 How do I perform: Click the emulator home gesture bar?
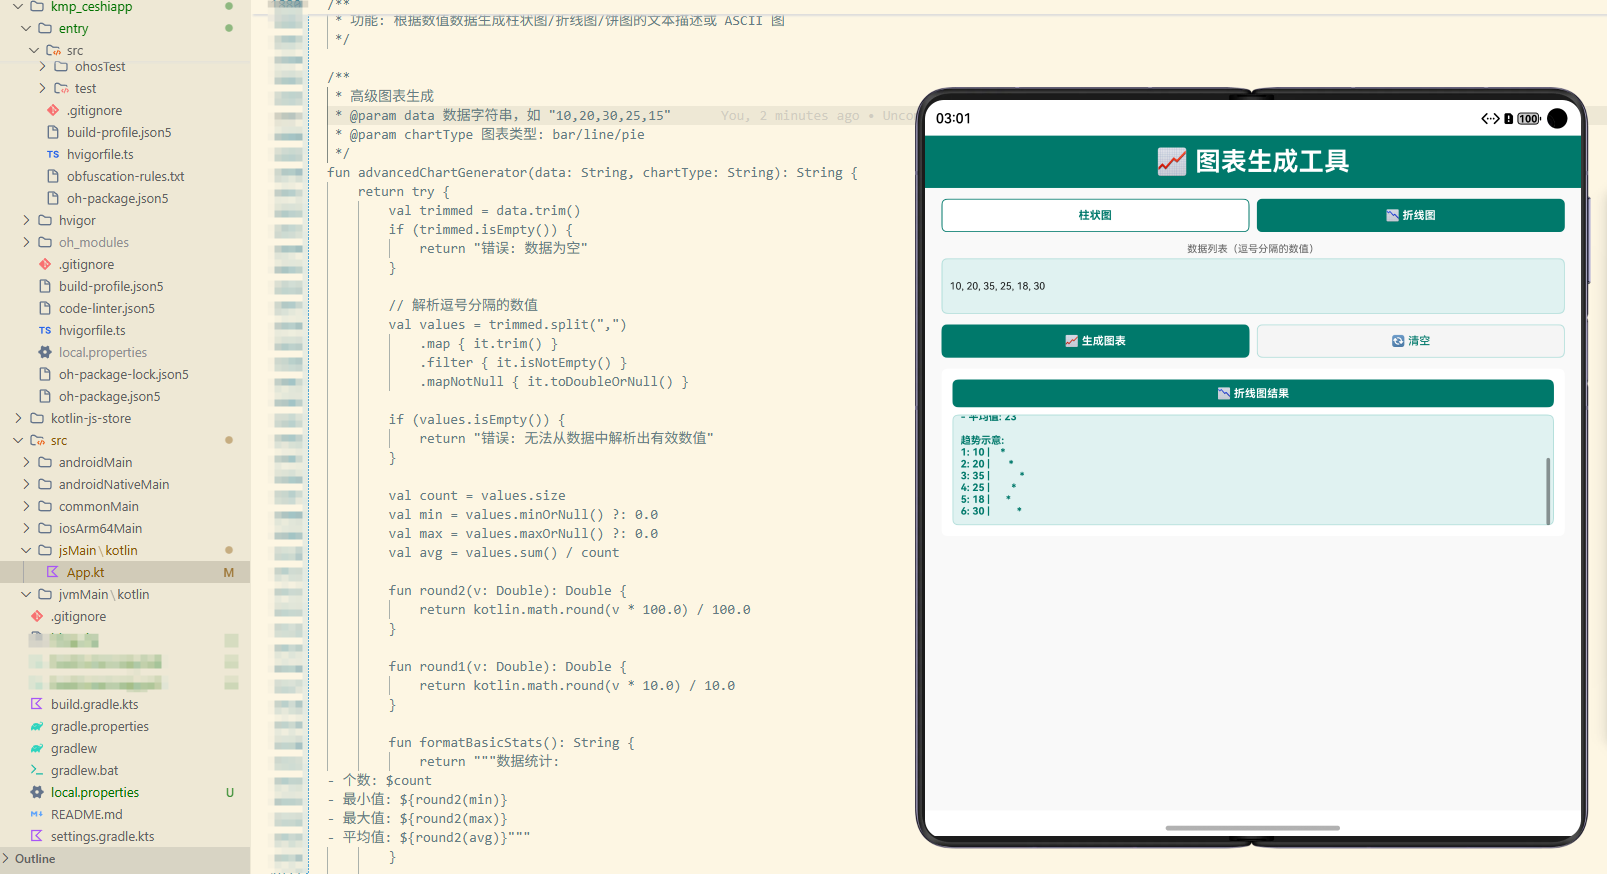1252,828
